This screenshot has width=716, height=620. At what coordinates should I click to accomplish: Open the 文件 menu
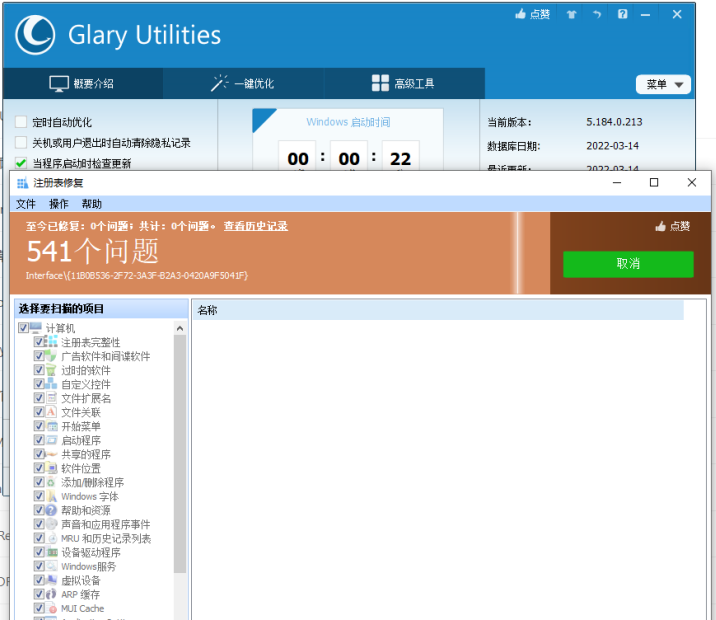pos(26,204)
